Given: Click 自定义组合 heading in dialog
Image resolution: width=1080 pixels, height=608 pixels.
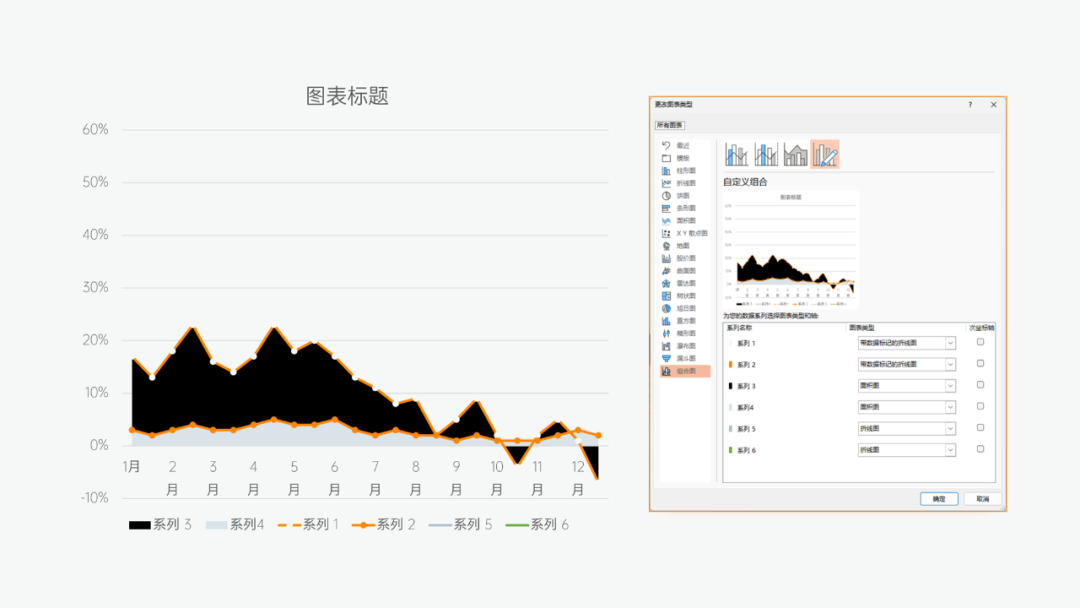Looking at the screenshot, I should (745, 182).
